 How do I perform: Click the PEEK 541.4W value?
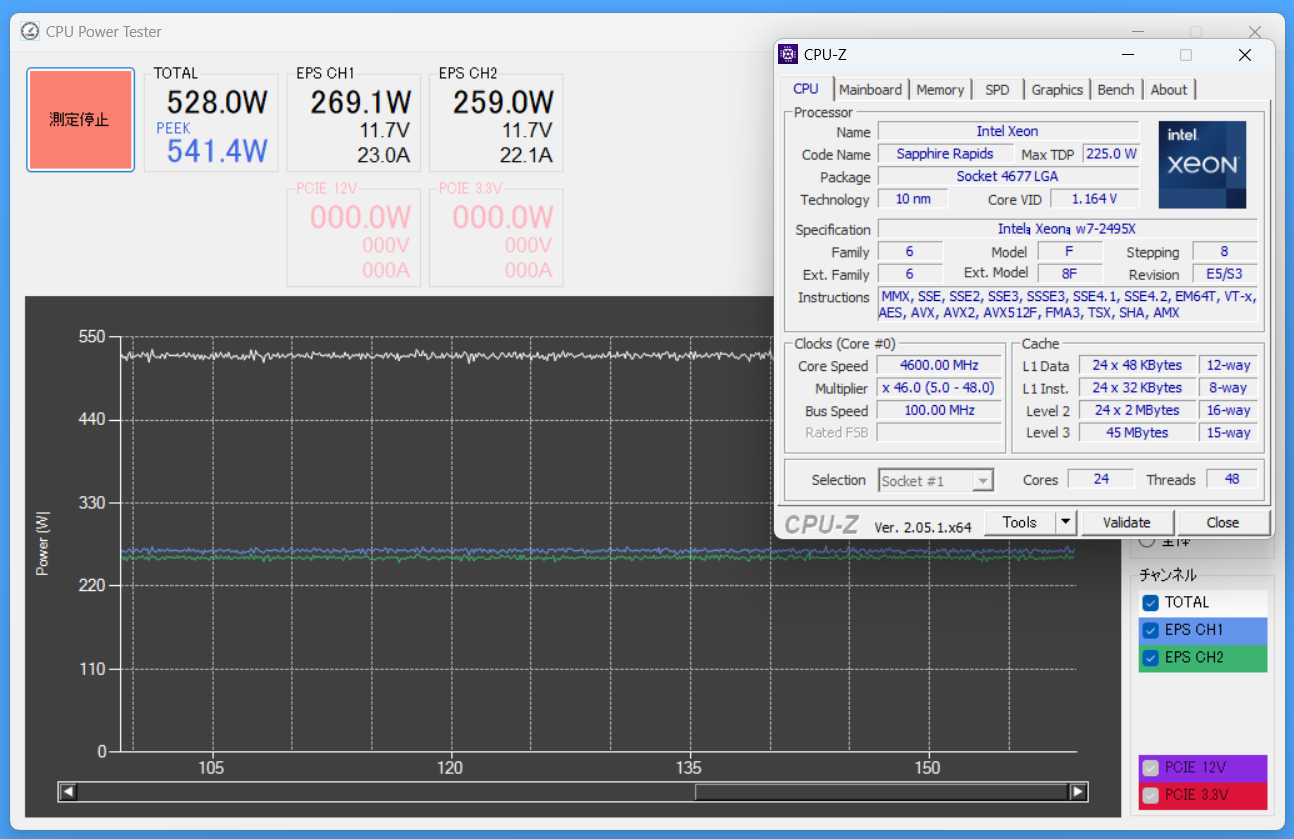[x=217, y=151]
